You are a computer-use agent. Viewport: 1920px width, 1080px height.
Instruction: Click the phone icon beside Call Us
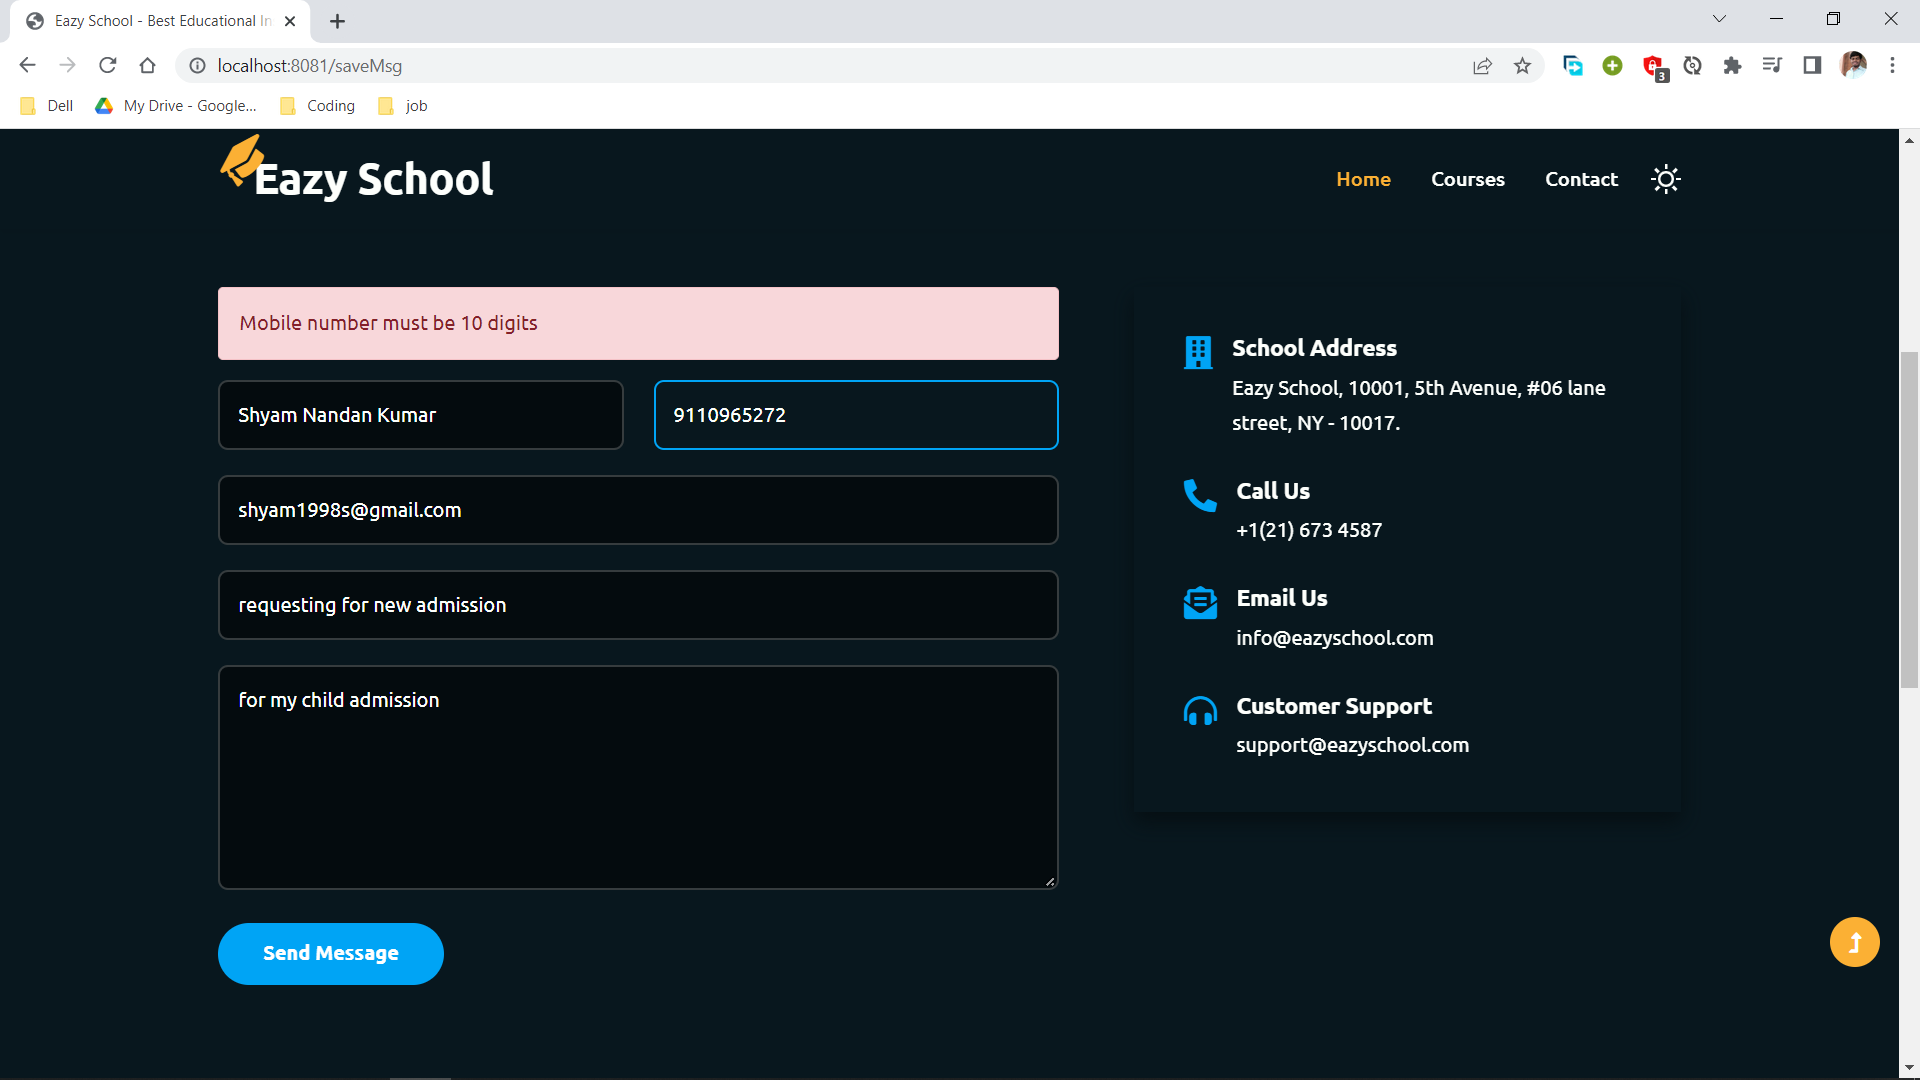(1199, 495)
